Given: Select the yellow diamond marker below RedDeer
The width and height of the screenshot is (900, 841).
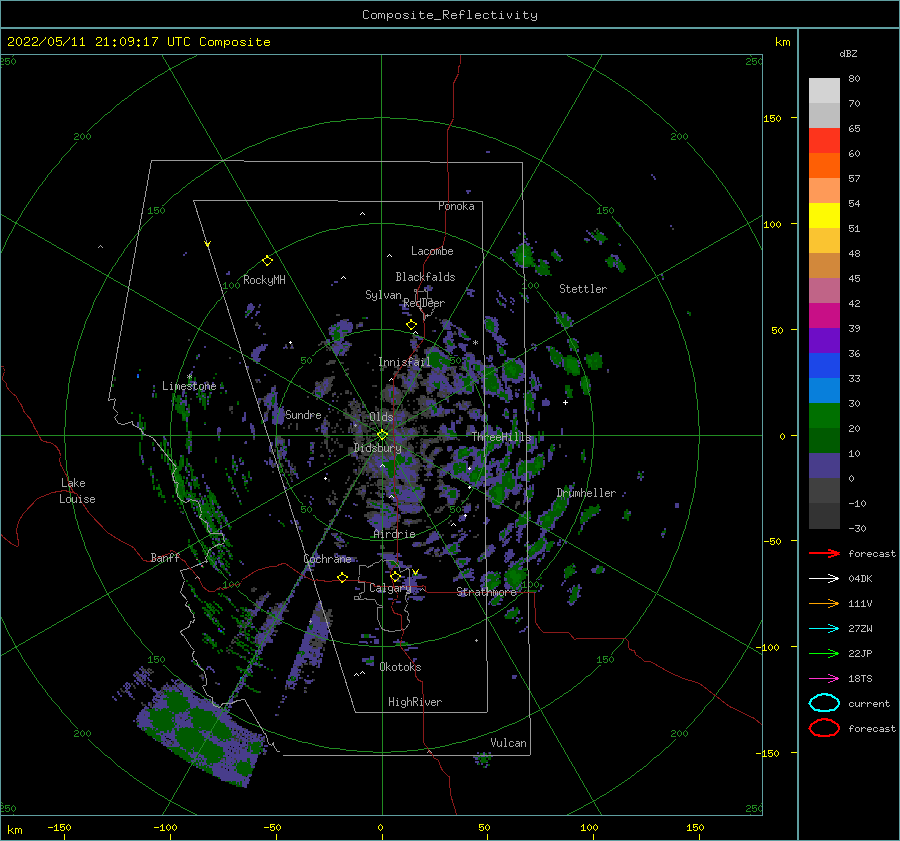Looking at the screenshot, I should 411,325.
